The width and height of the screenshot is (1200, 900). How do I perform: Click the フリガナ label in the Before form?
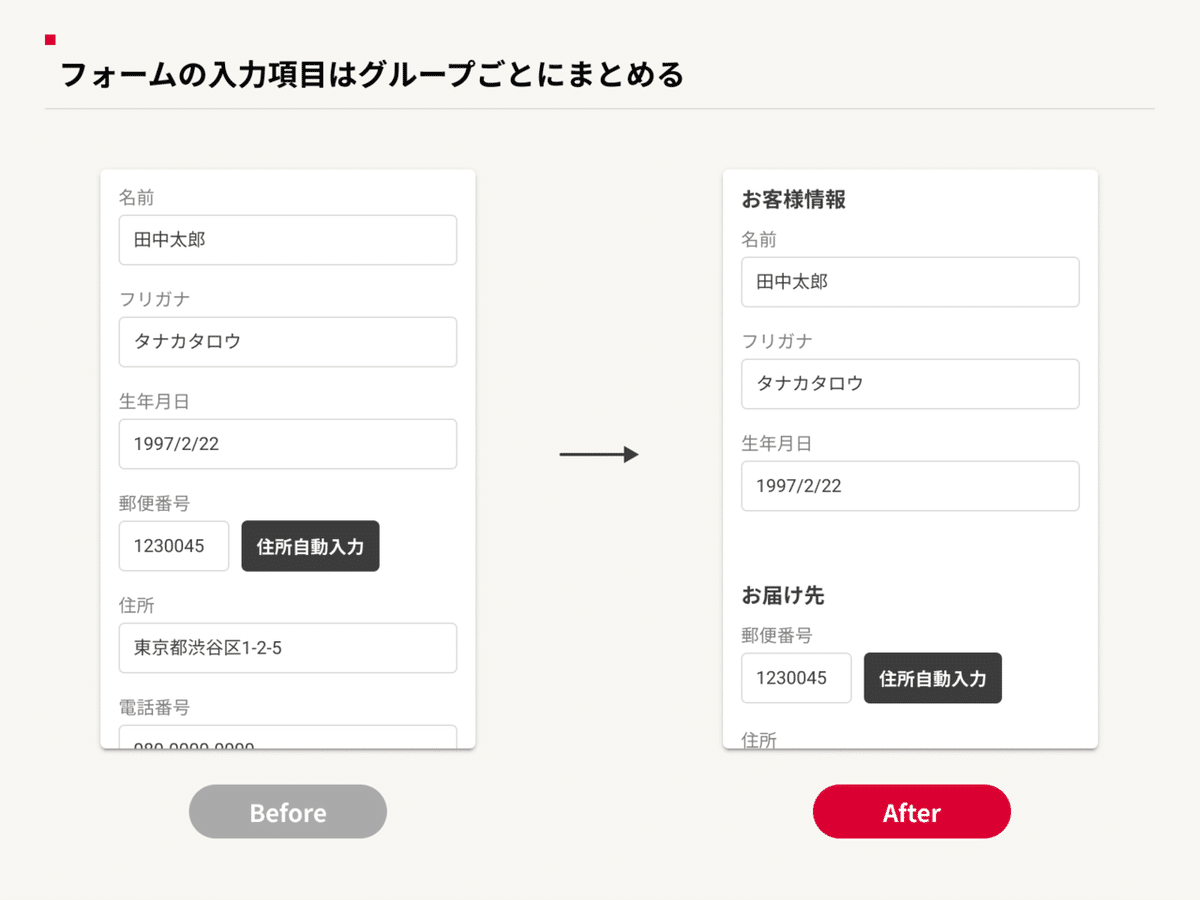click(x=154, y=300)
